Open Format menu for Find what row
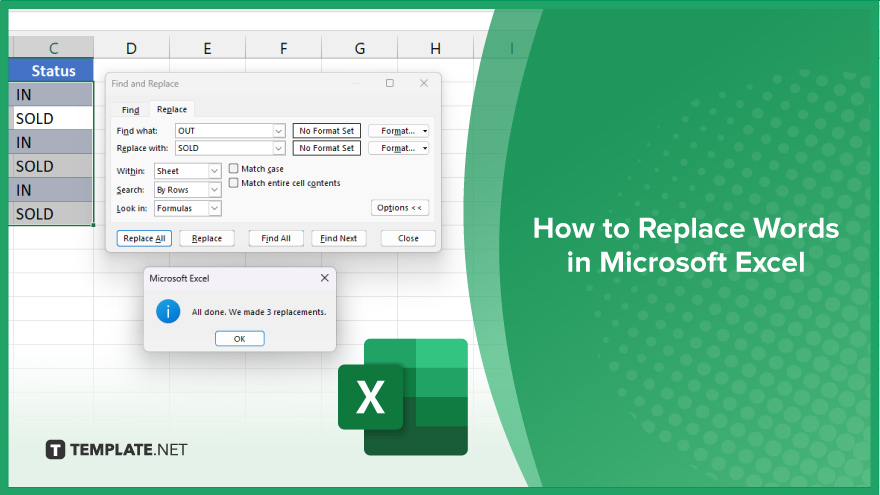 click(398, 131)
